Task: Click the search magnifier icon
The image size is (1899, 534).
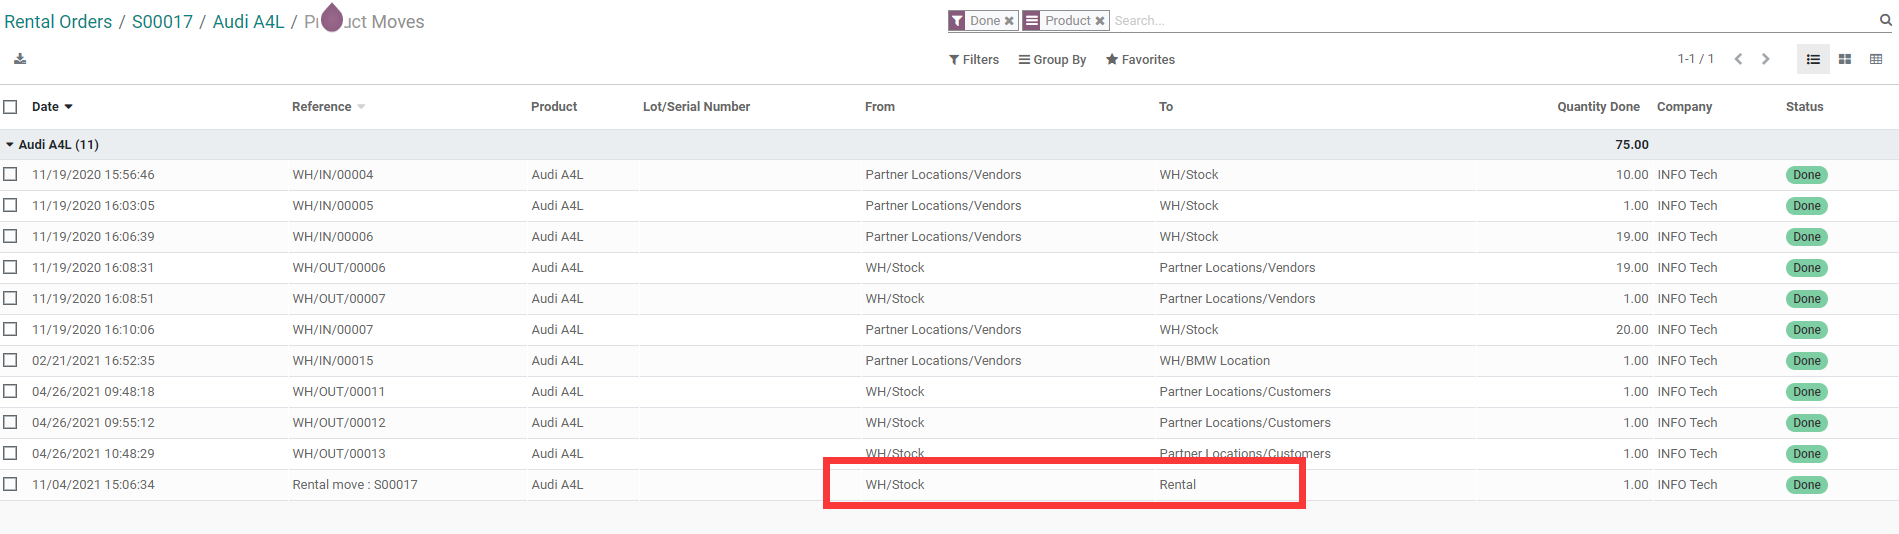Action: [1886, 20]
